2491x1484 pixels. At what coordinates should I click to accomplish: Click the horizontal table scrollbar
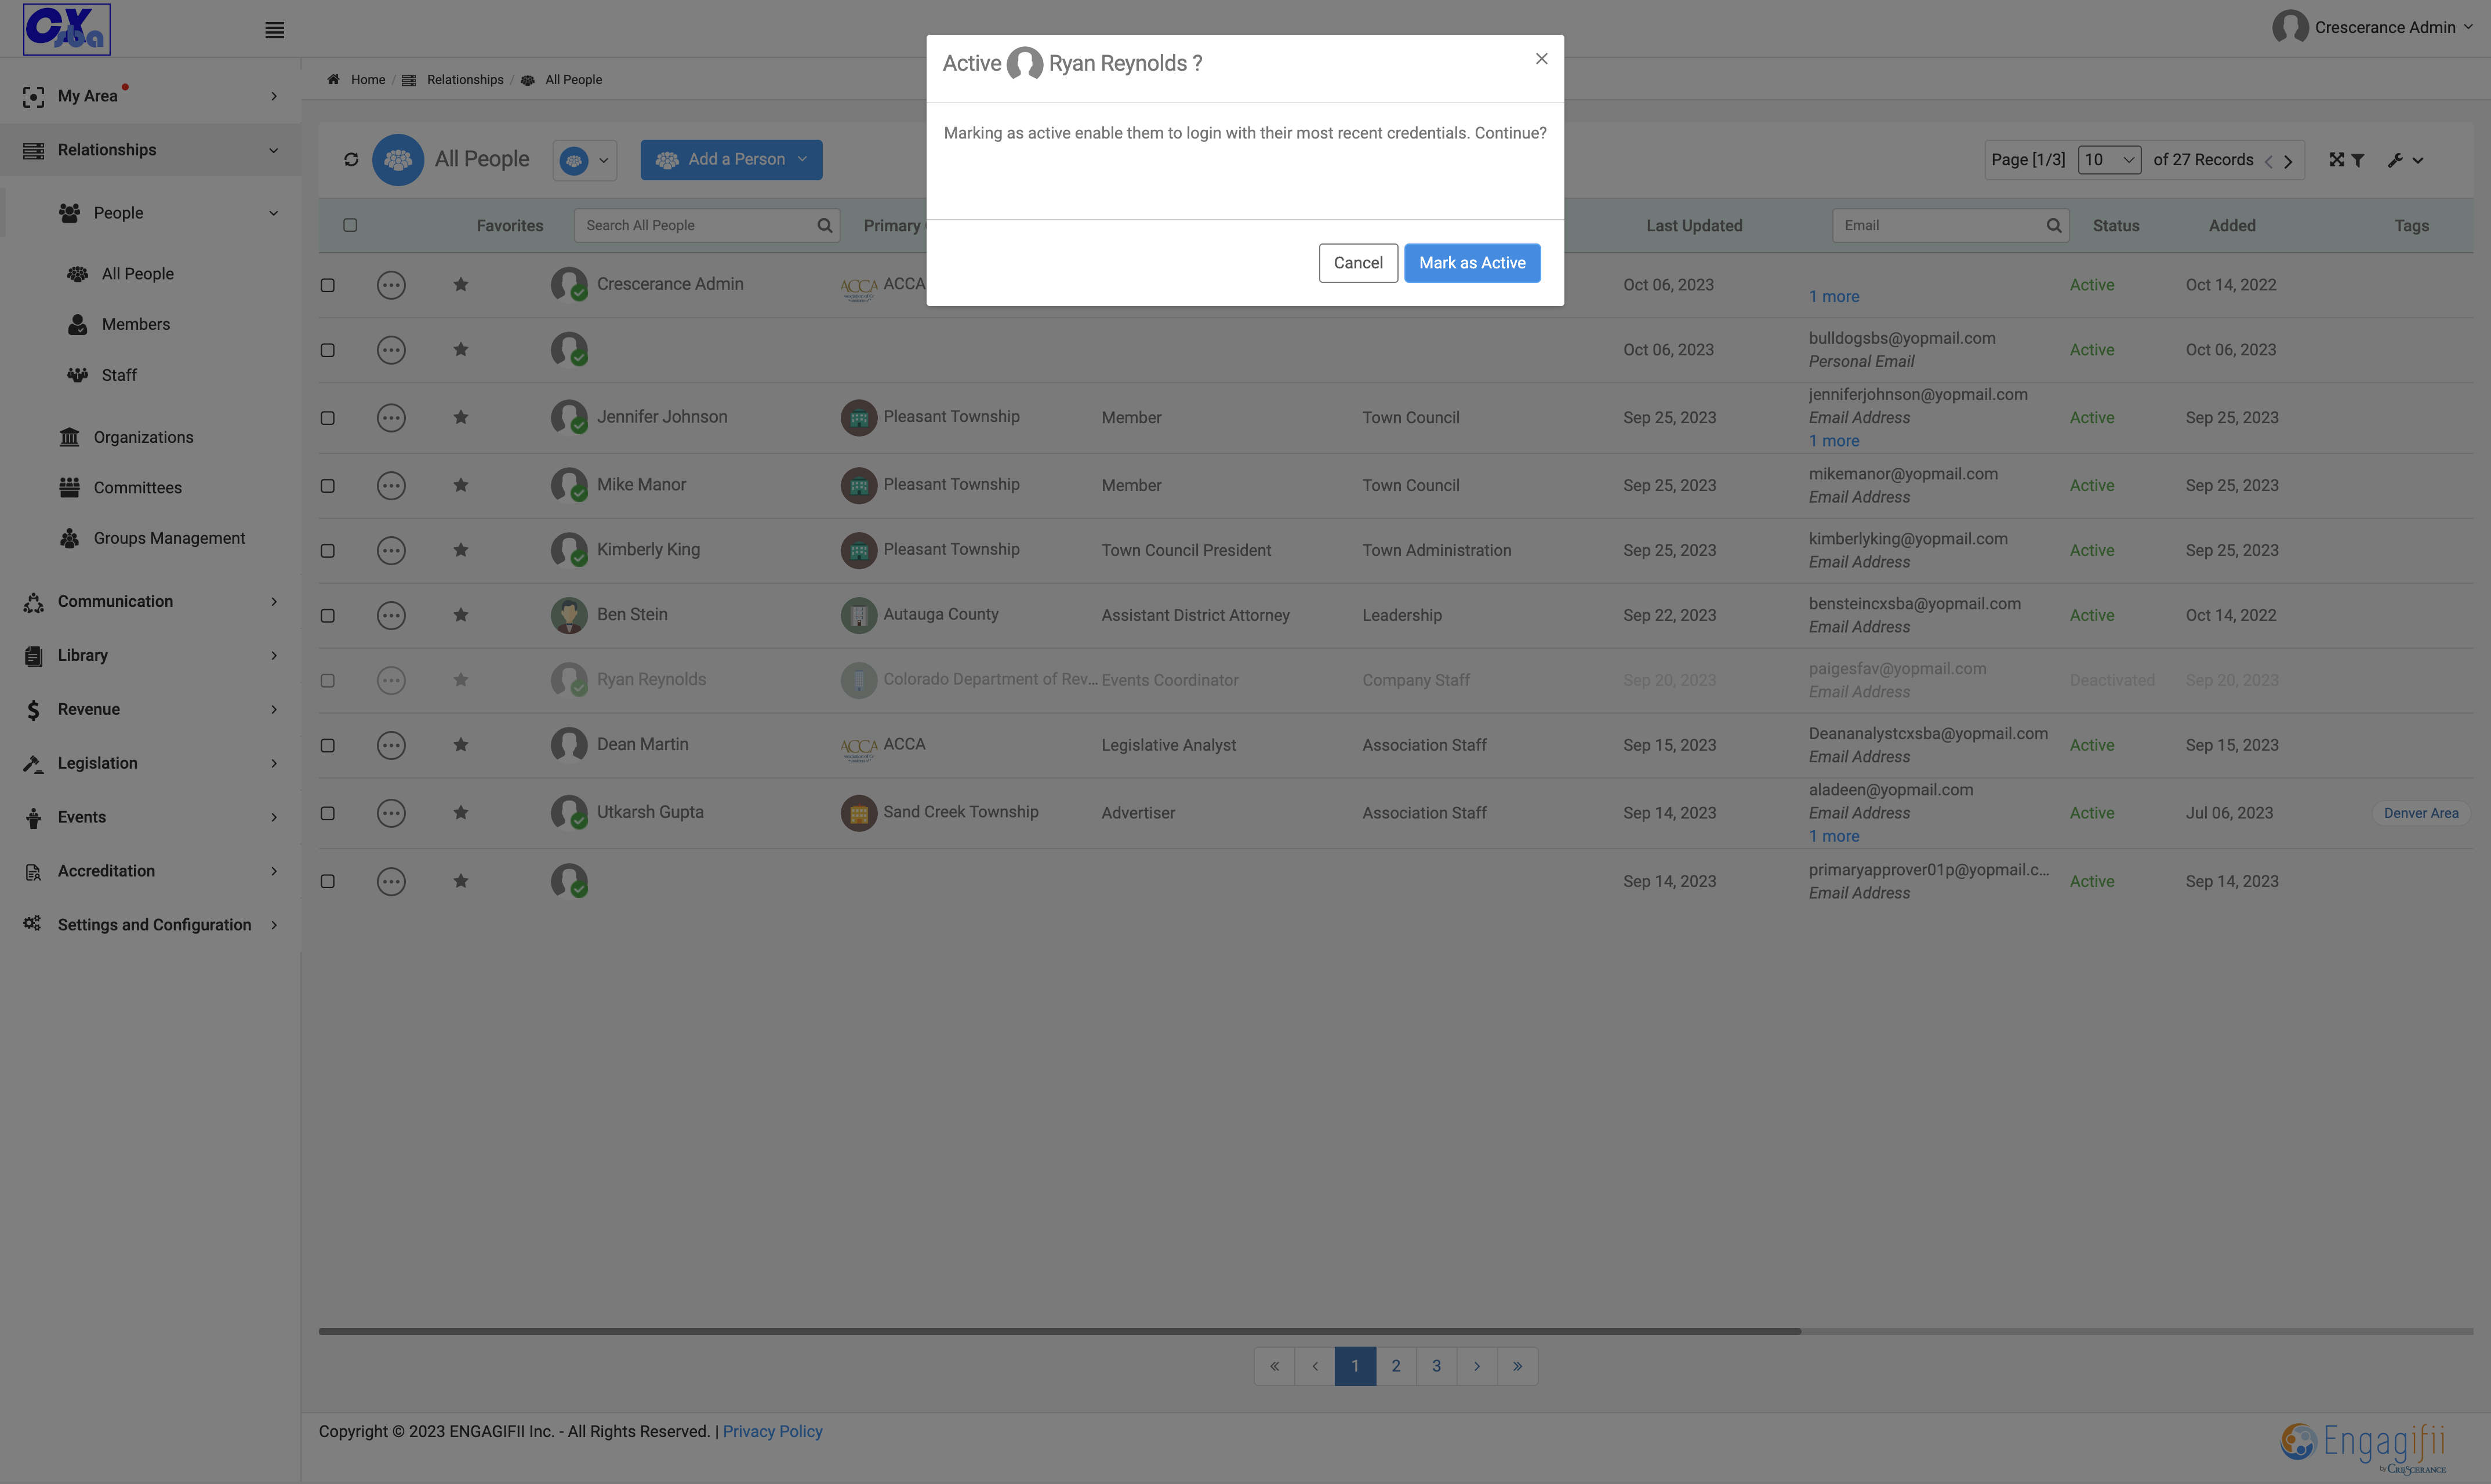click(x=1060, y=1332)
